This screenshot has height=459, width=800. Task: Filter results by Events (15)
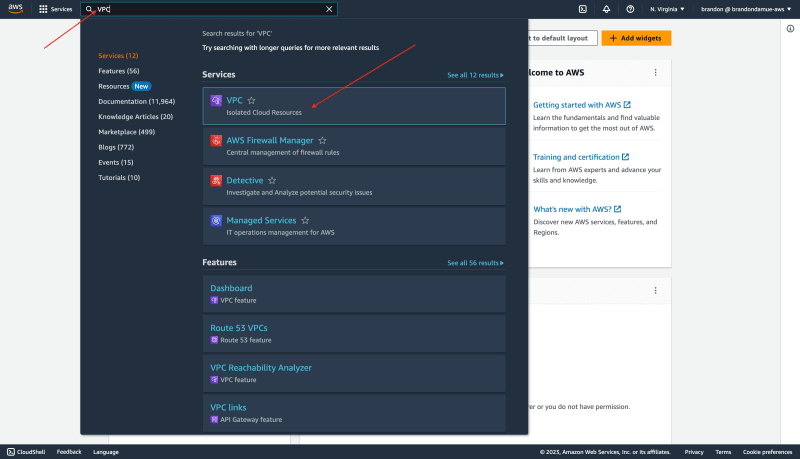point(116,163)
